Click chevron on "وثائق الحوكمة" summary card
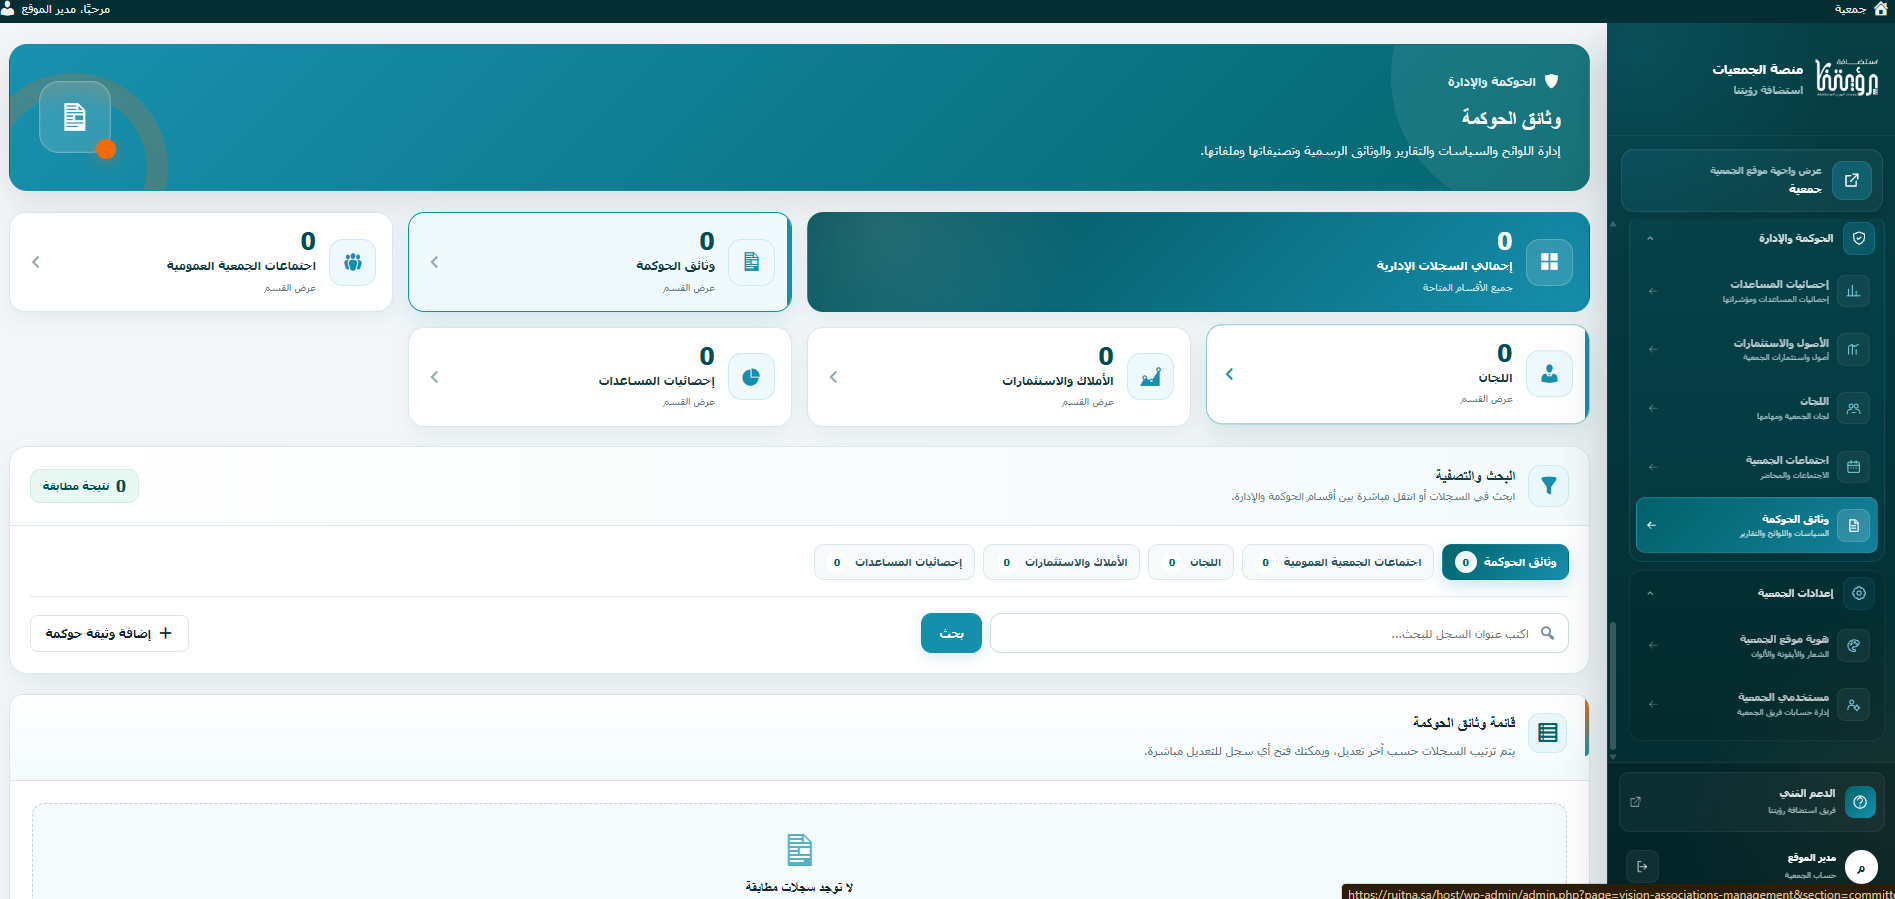The height and width of the screenshot is (899, 1895). (434, 262)
